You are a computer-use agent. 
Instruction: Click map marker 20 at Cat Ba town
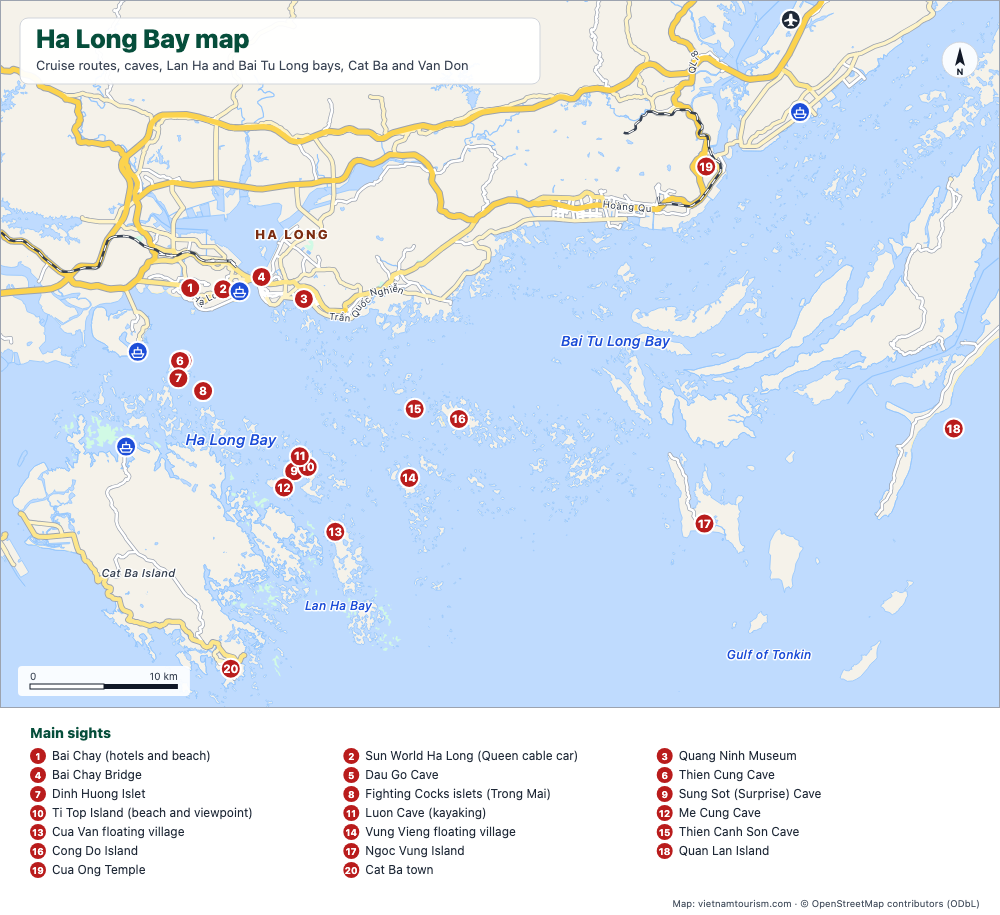230,669
